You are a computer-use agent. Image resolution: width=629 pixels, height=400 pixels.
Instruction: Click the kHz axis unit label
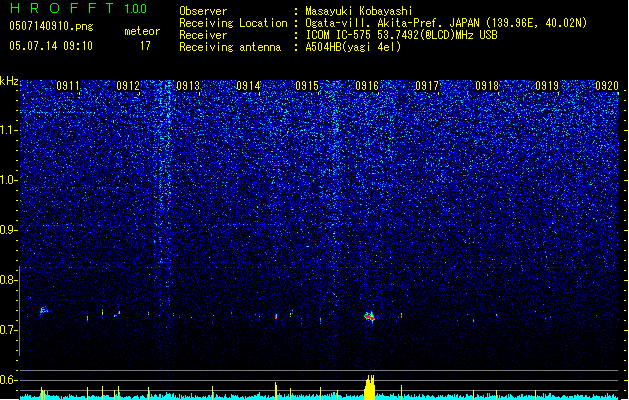(9, 81)
